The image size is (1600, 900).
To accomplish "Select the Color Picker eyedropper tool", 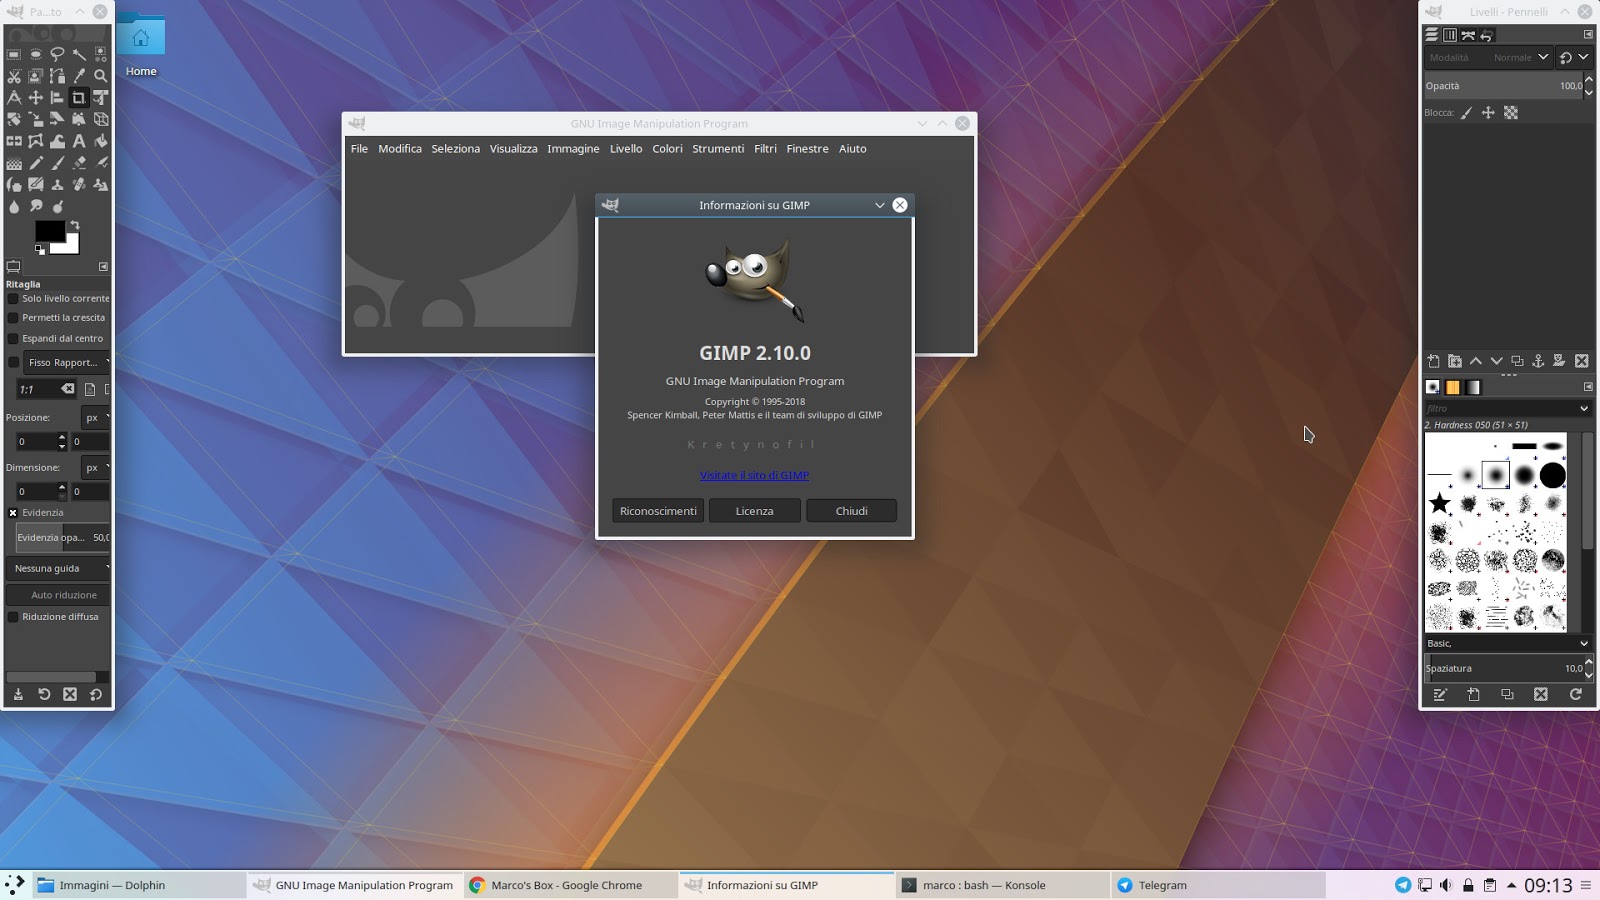I will click(x=79, y=76).
